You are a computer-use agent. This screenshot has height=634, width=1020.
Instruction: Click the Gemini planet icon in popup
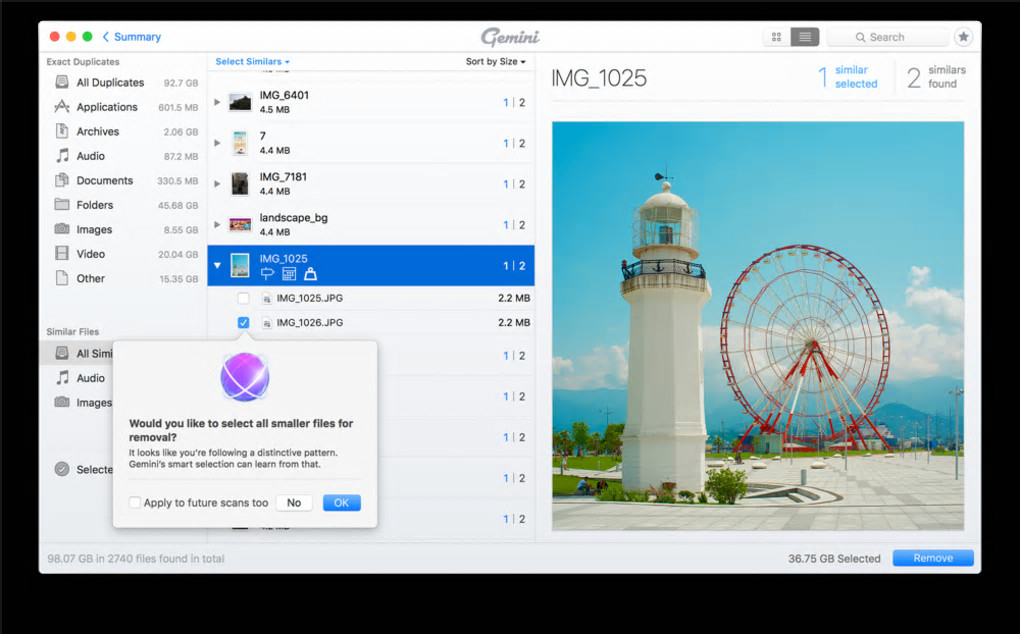point(245,376)
